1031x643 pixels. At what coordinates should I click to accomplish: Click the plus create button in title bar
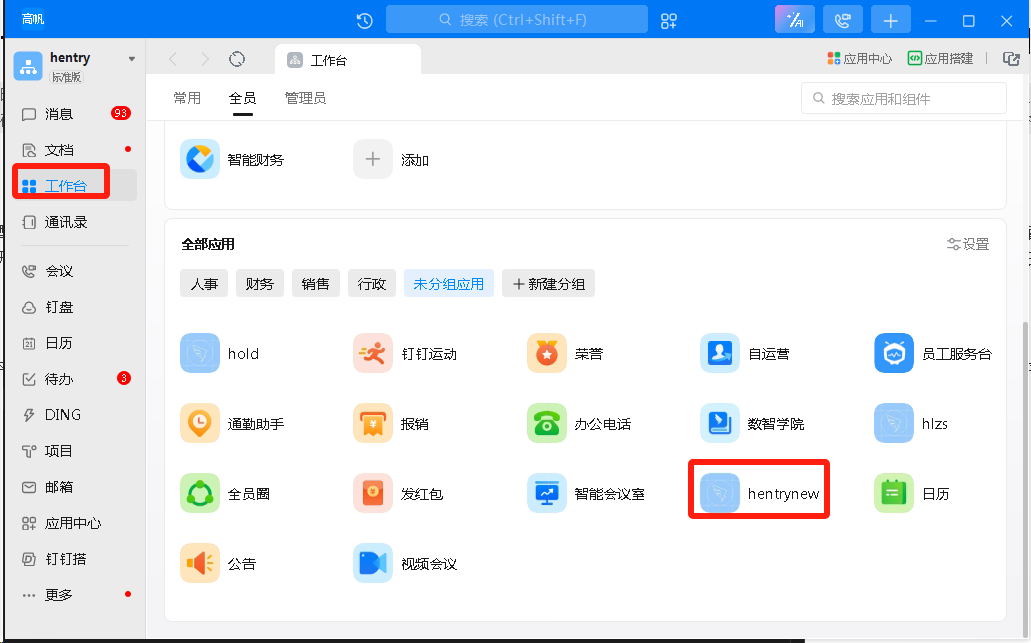click(x=891, y=20)
